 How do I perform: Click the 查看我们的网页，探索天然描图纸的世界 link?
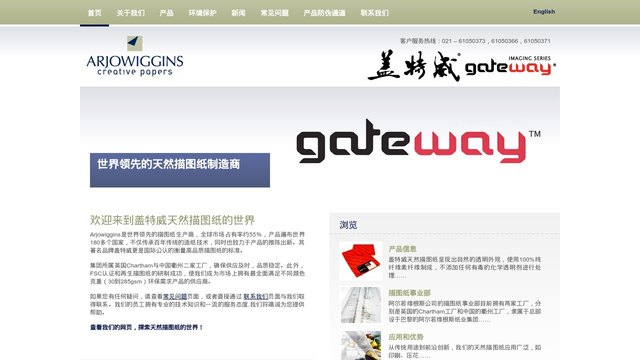[x=147, y=327]
